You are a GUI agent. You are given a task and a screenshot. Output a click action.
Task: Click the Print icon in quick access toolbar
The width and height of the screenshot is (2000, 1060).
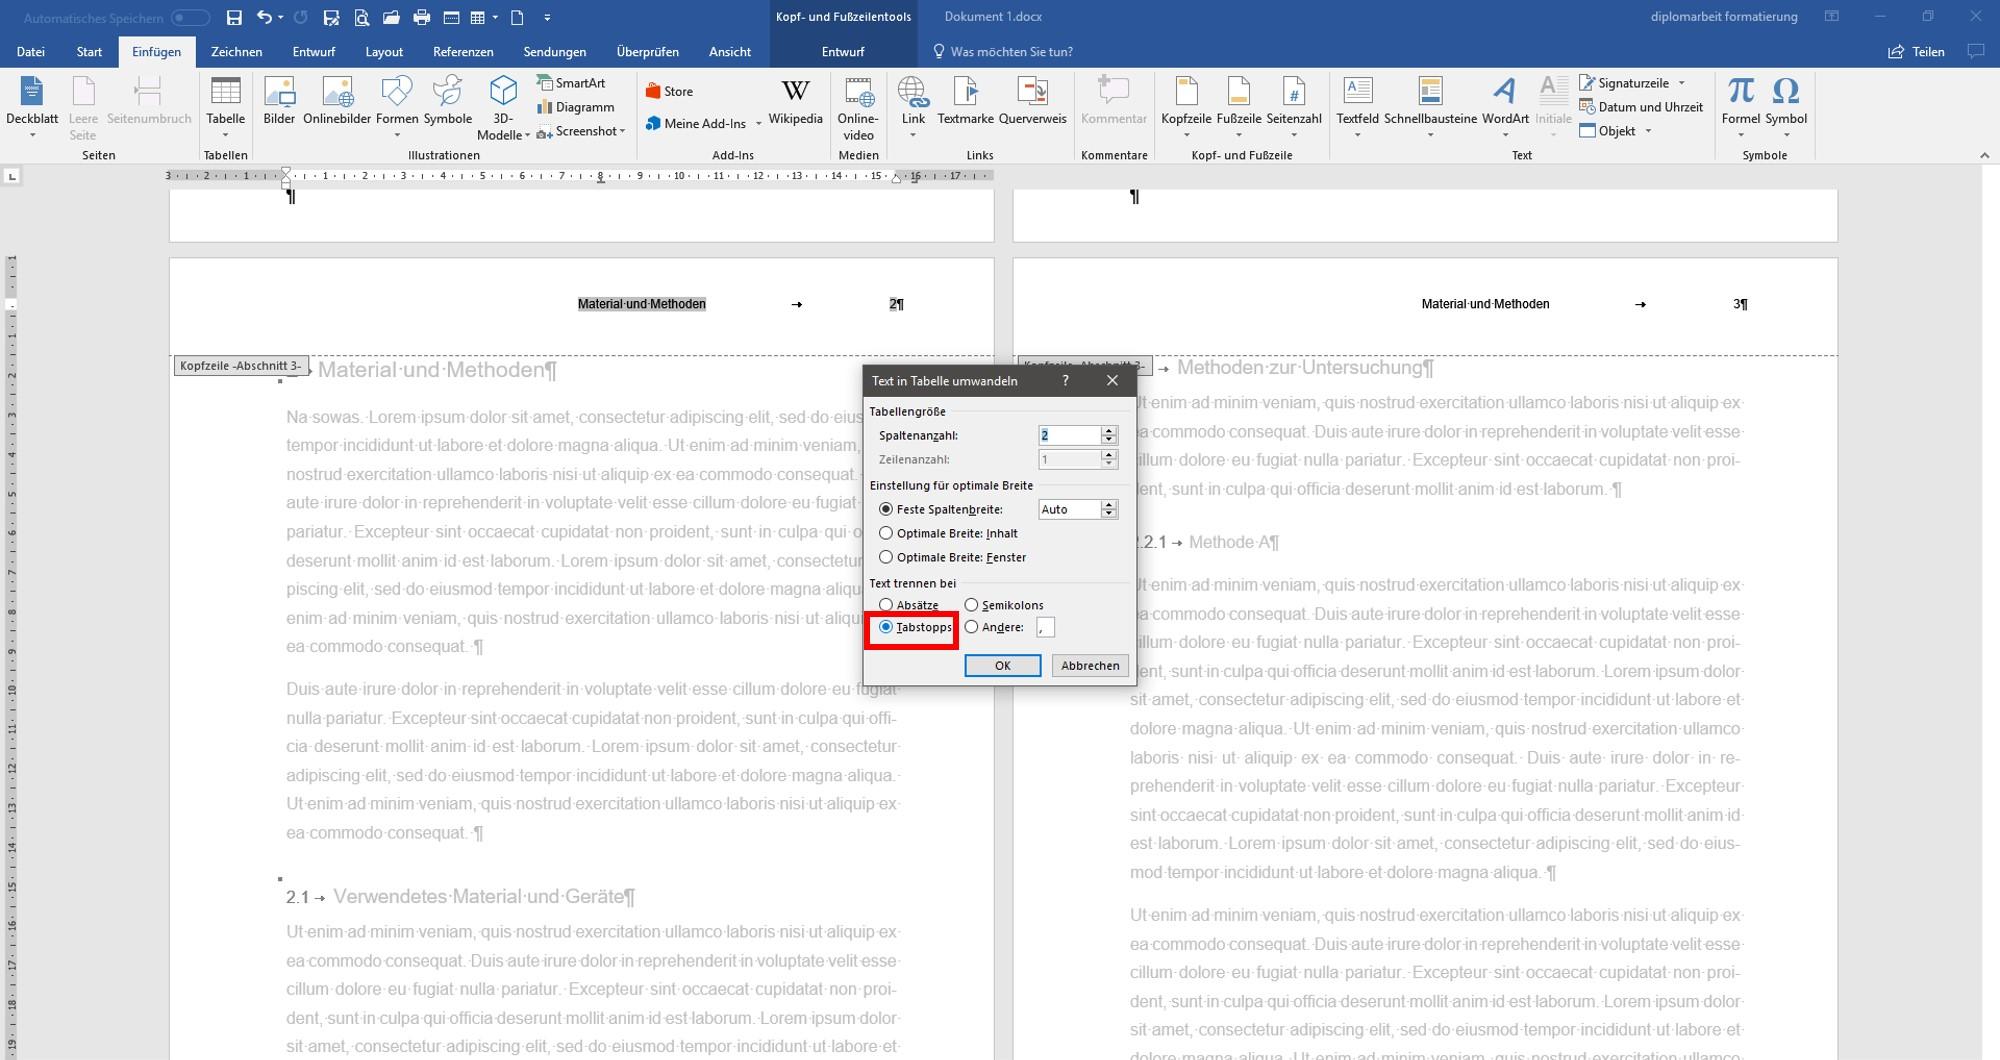coord(421,17)
